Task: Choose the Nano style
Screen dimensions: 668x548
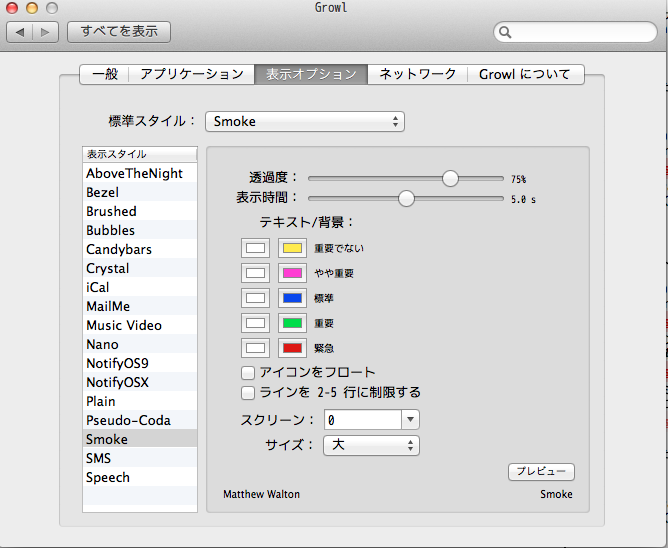Action: click(140, 344)
